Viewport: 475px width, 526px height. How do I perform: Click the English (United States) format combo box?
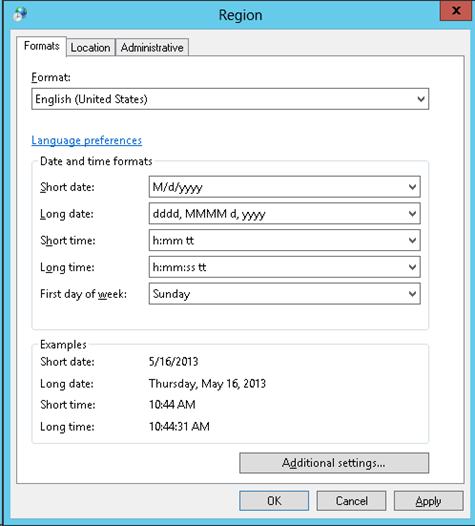tap(230, 99)
